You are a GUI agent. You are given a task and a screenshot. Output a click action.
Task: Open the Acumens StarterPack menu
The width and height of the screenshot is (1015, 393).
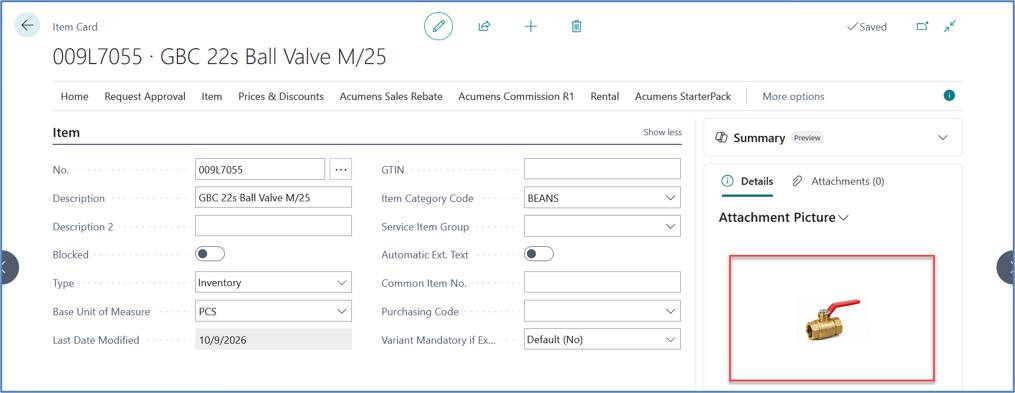click(x=683, y=96)
